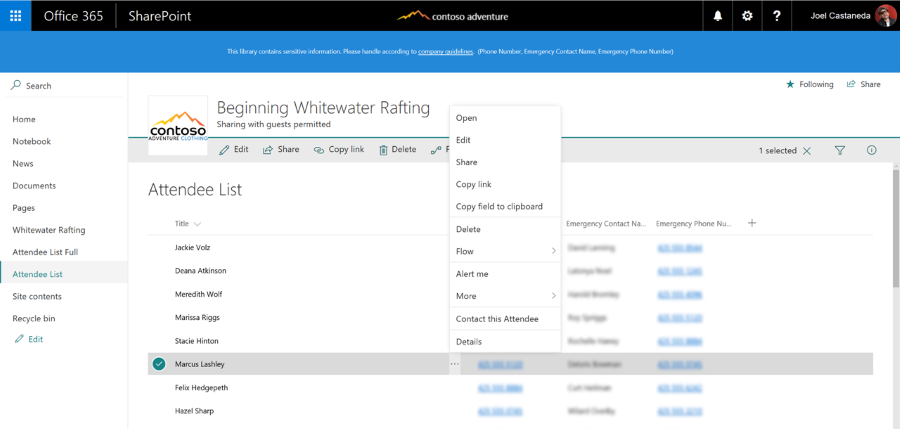Click the vertical scrollbar thumb
Viewport: 900px width, 429px height.
click(x=896, y=227)
